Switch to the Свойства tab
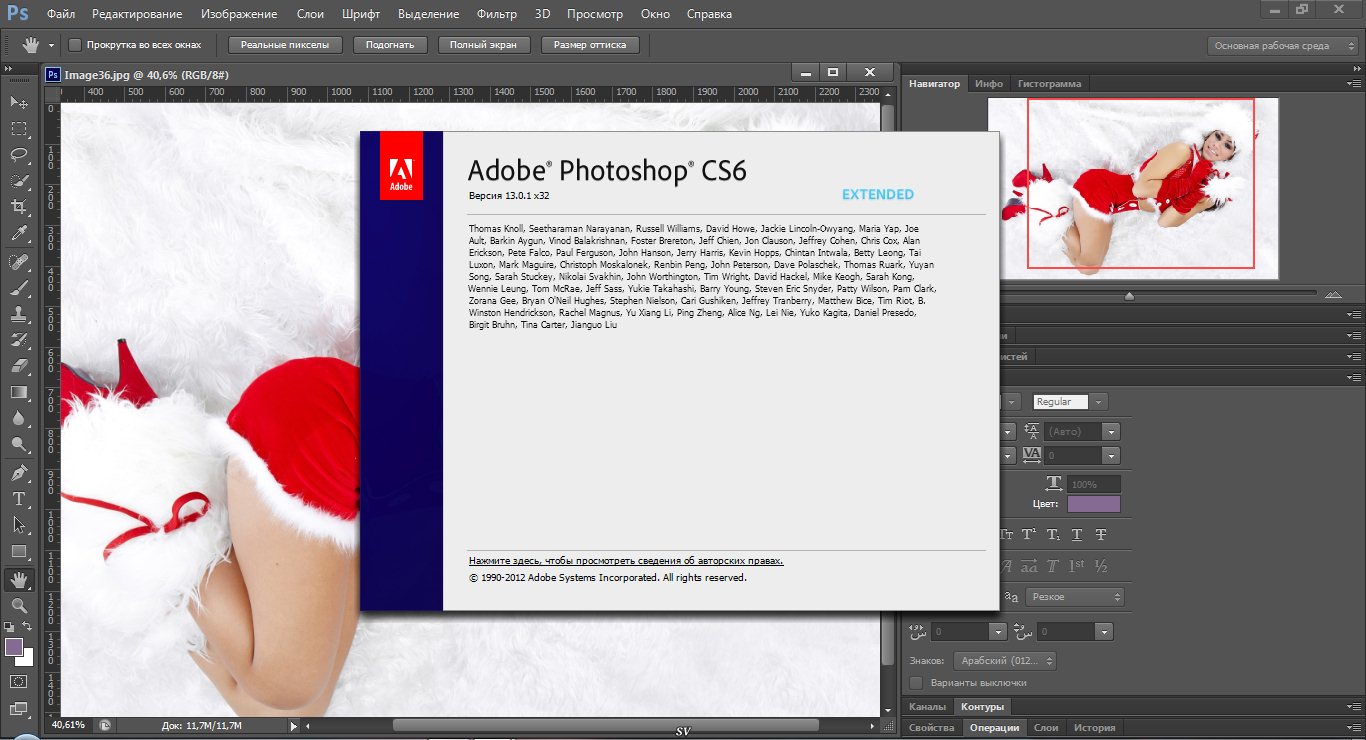The height and width of the screenshot is (740, 1366). (932, 727)
